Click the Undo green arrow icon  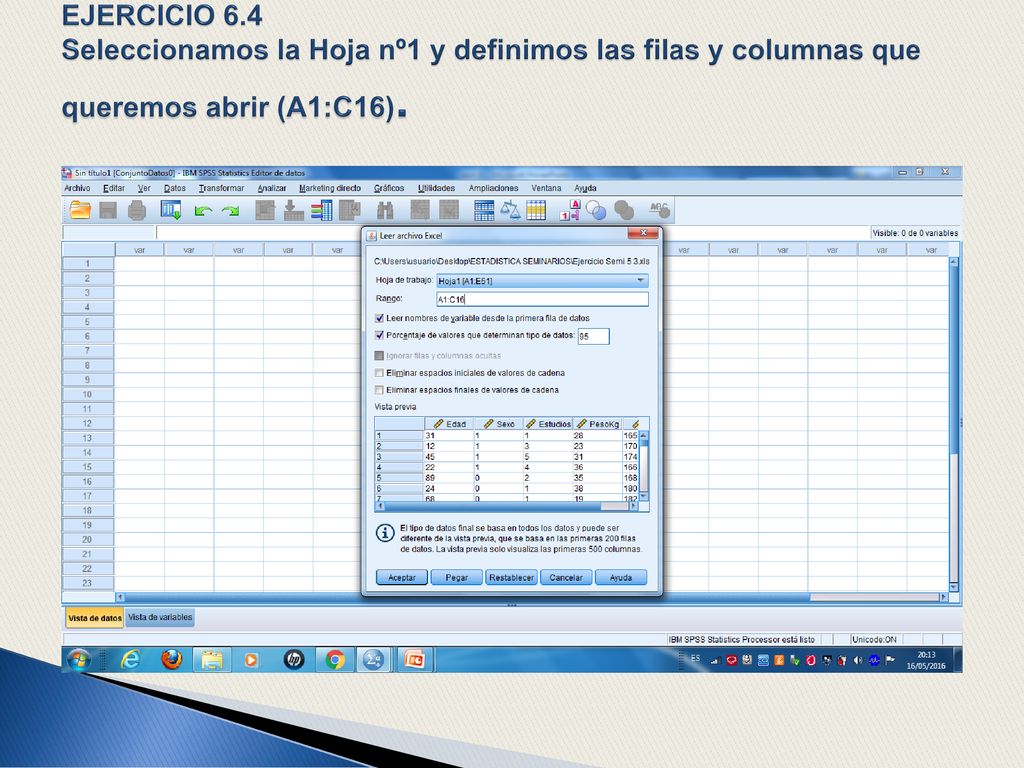coord(203,211)
